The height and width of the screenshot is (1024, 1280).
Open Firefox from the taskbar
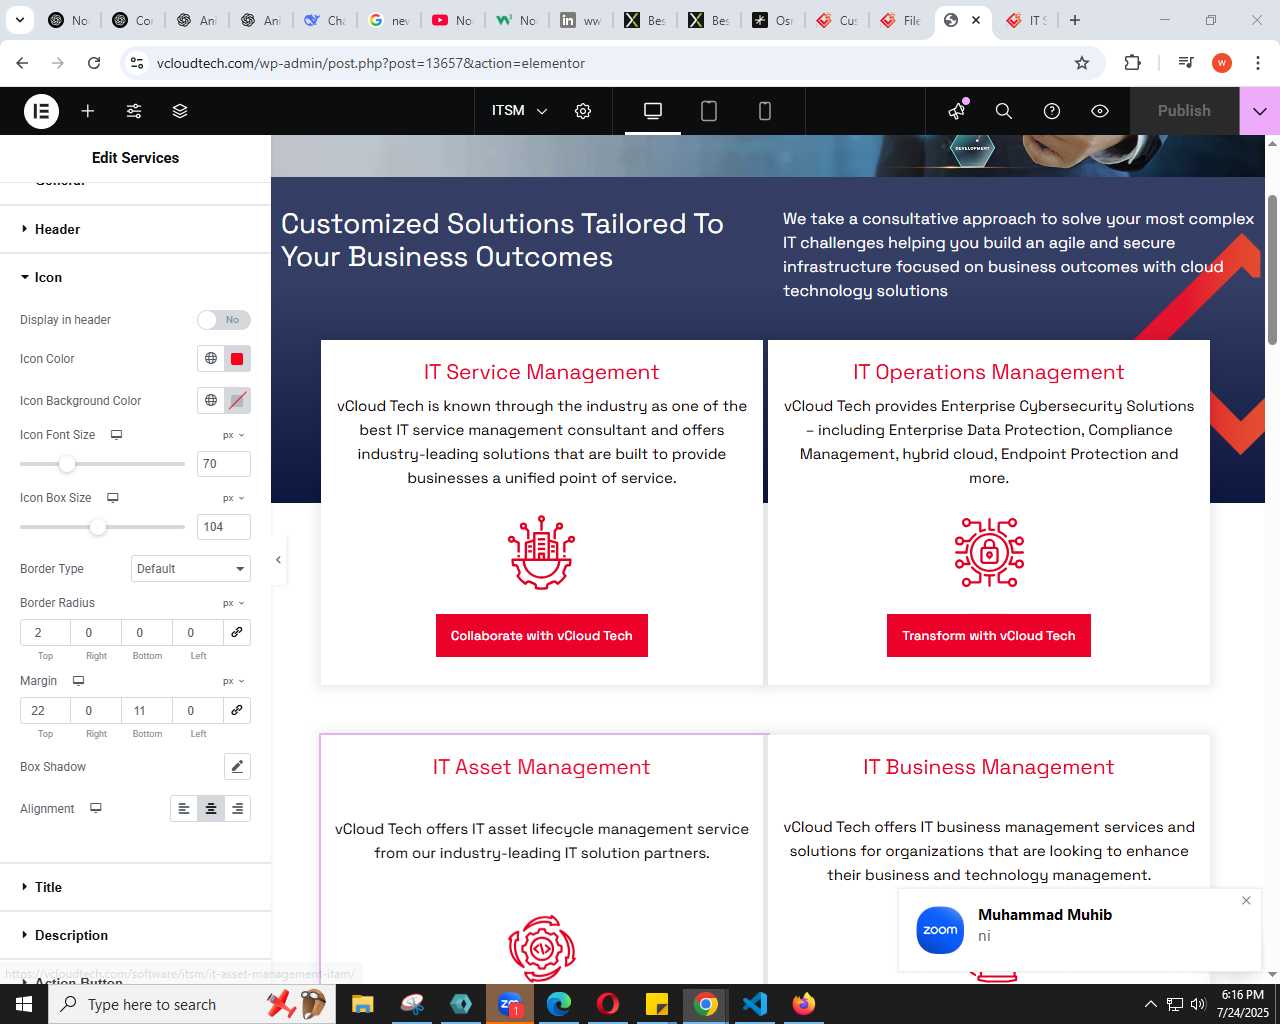(x=804, y=1004)
